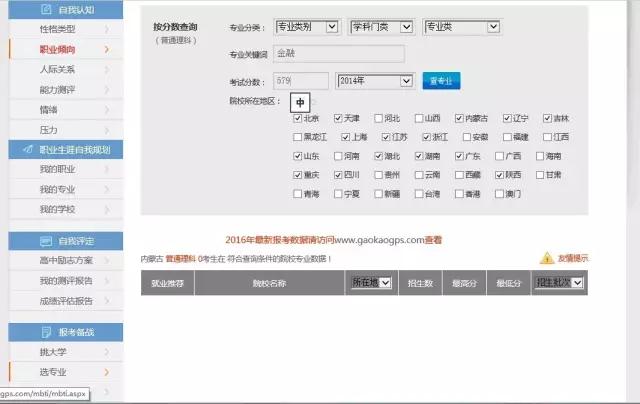Viewport: 640px width, 404px height.
Task: Expand the 2014年 year dropdown
Action: click(374, 80)
